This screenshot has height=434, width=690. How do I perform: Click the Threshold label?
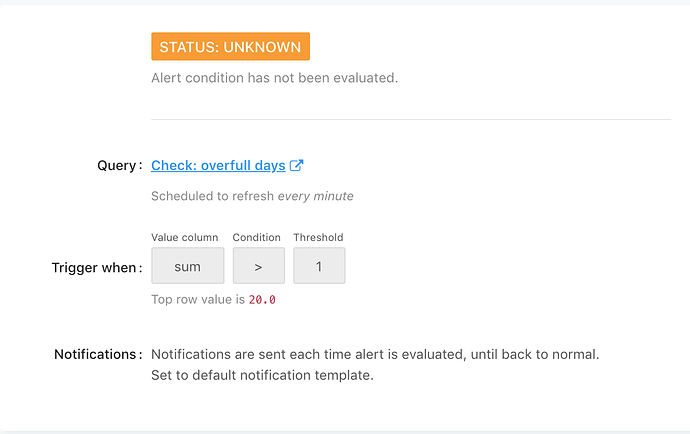[x=319, y=237]
